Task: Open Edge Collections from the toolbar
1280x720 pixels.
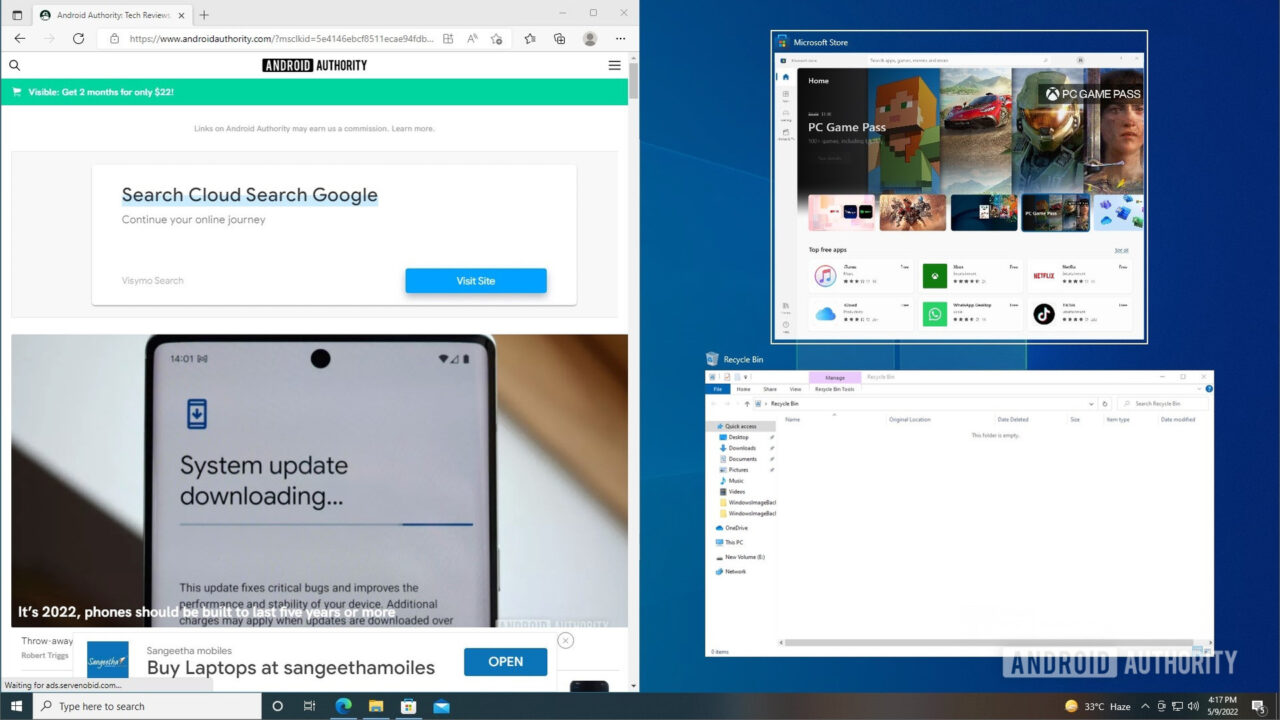Action: pyautogui.click(x=559, y=39)
